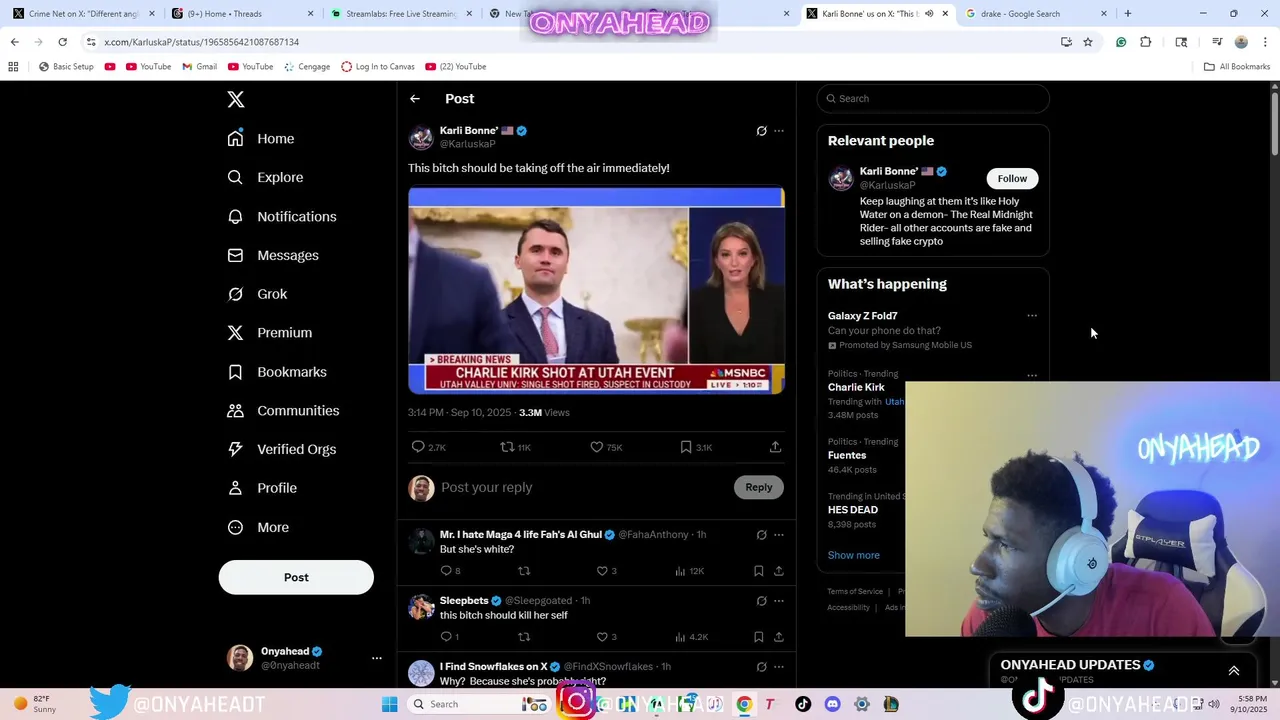1280x720 pixels.
Task: Open Windows Start button
Action: 390,704
